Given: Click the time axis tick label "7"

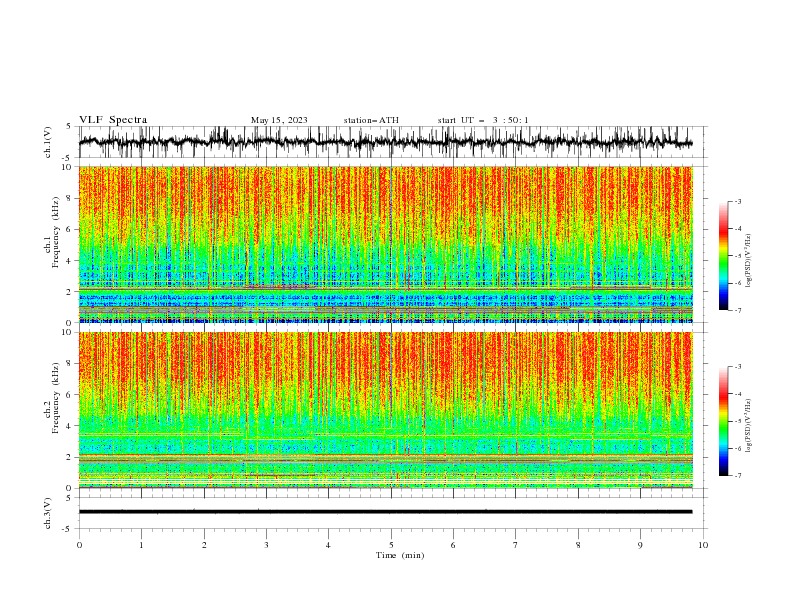Looking at the screenshot, I should tap(516, 545).
